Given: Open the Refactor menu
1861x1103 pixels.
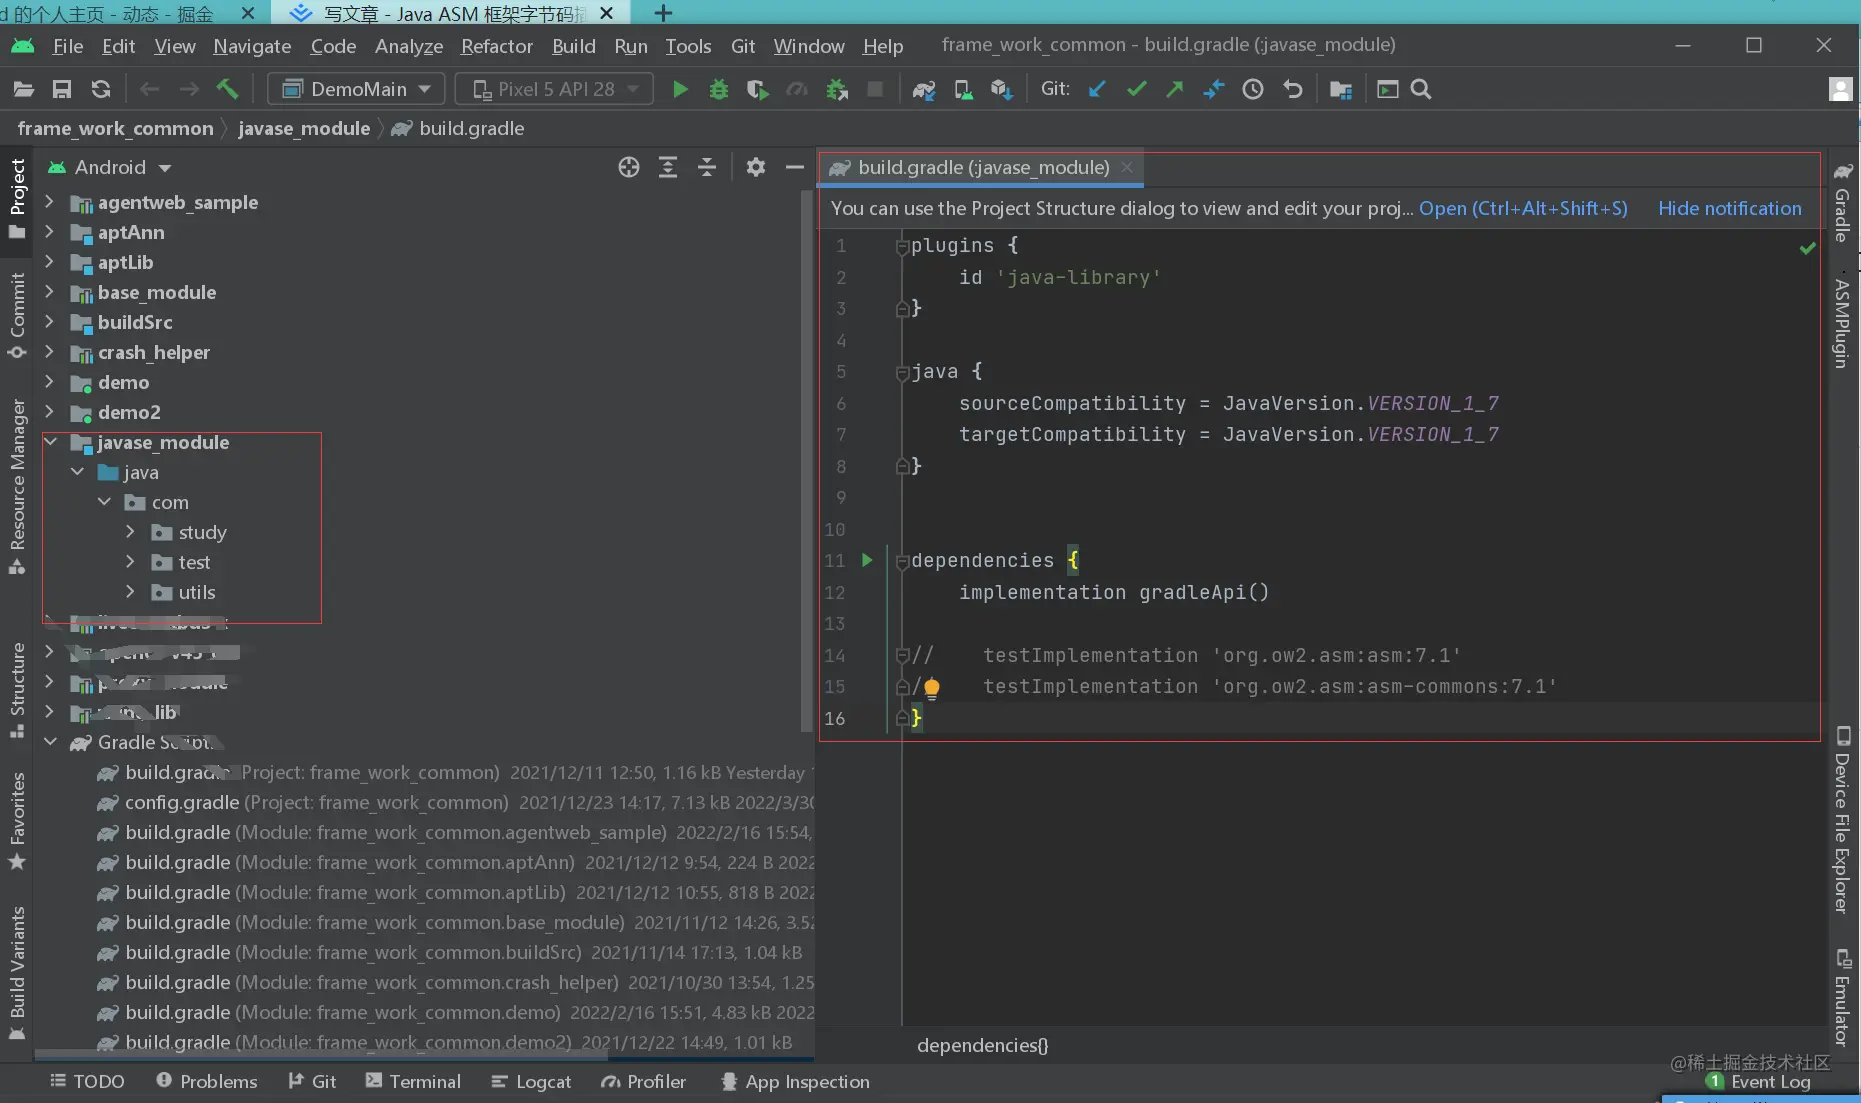Looking at the screenshot, I should click(497, 46).
